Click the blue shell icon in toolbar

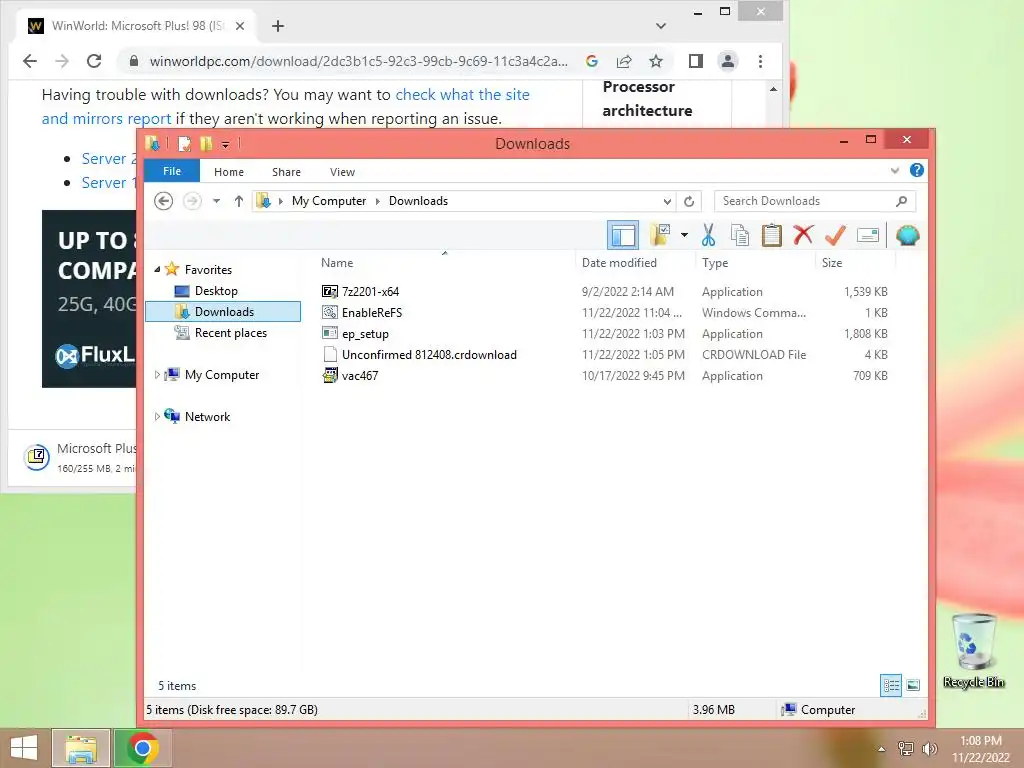click(x=908, y=235)
